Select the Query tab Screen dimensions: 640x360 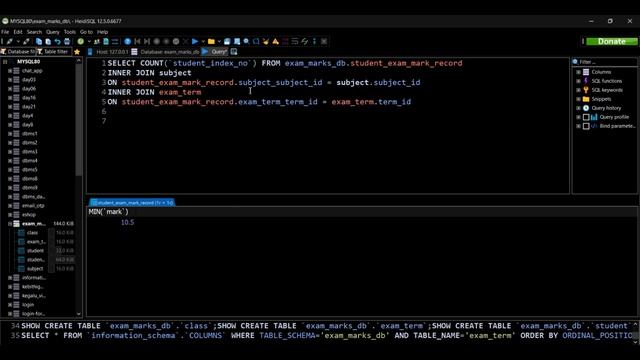[x=215, y=52]
